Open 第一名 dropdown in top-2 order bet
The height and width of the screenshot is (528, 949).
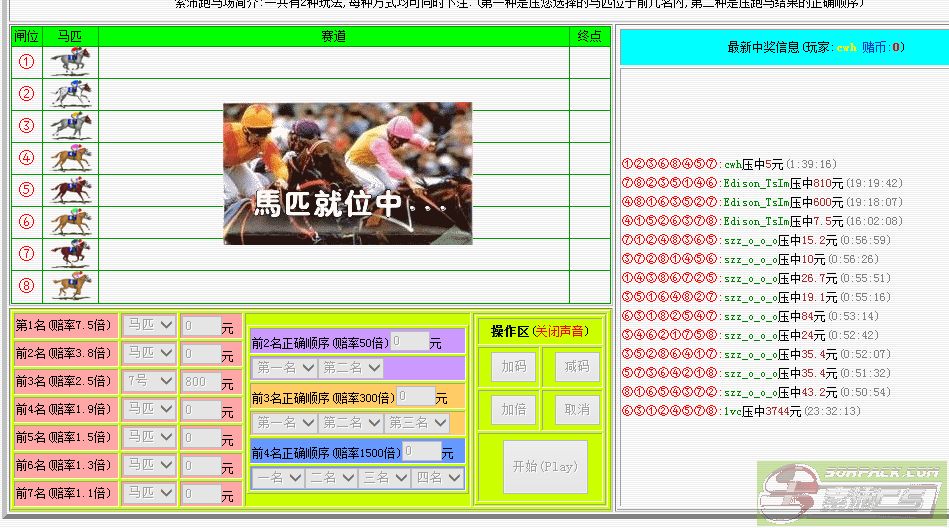coord(285,368)
